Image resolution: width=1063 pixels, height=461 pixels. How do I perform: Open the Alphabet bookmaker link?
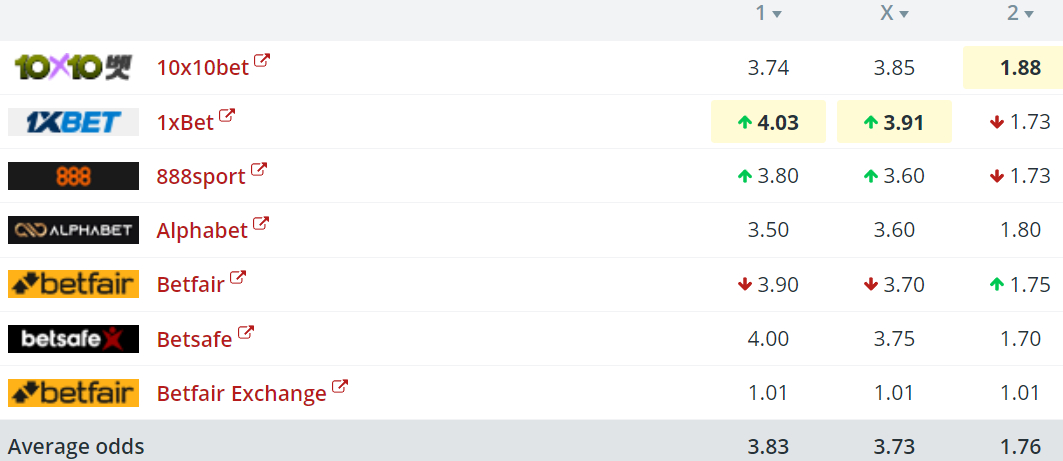(202, 231)
